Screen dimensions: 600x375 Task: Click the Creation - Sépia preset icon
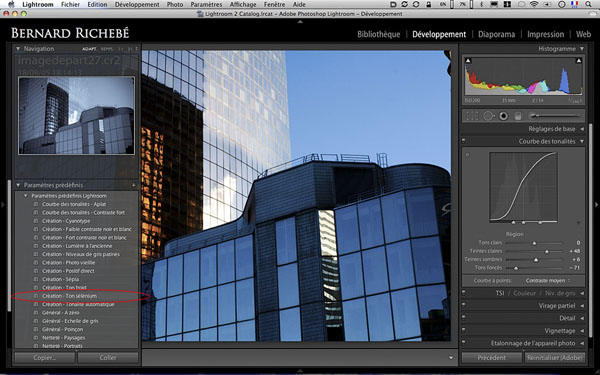point(36,279)
